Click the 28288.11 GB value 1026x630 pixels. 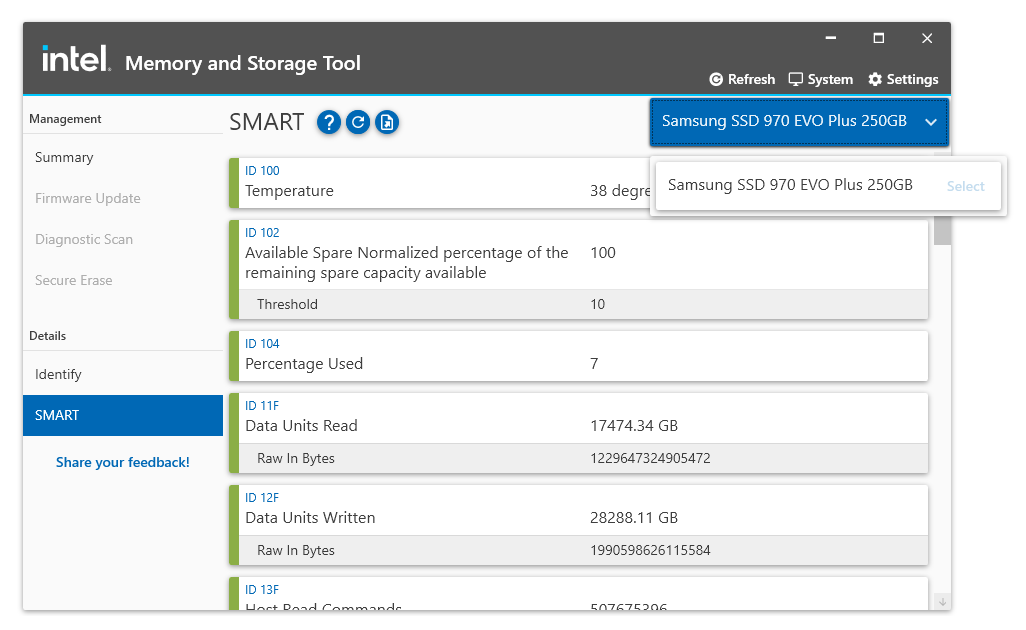(634, 518)
